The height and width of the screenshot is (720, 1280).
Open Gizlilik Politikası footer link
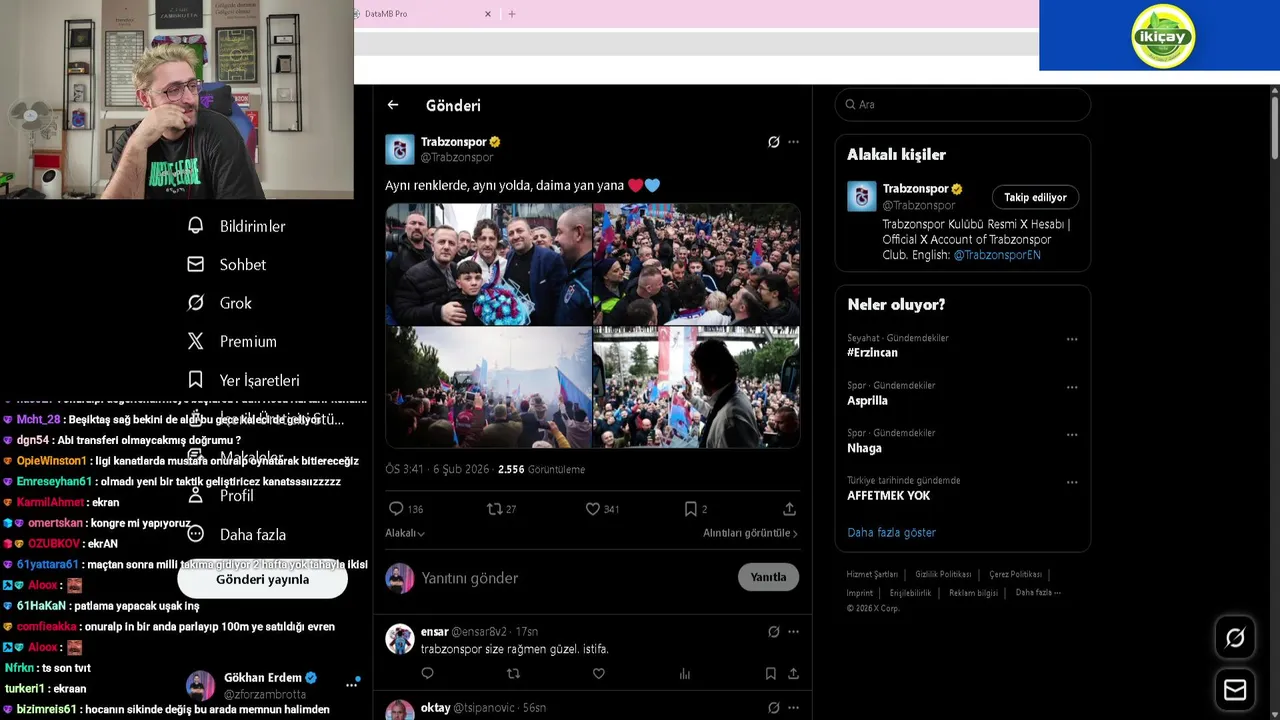pyautogui.click(x=943, y=575)
